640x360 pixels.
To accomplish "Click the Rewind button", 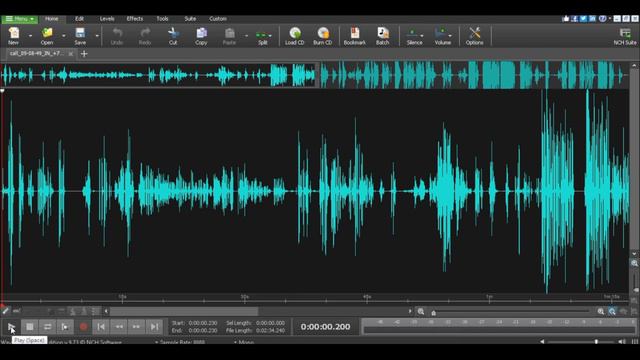I will (x=119, y=327).
